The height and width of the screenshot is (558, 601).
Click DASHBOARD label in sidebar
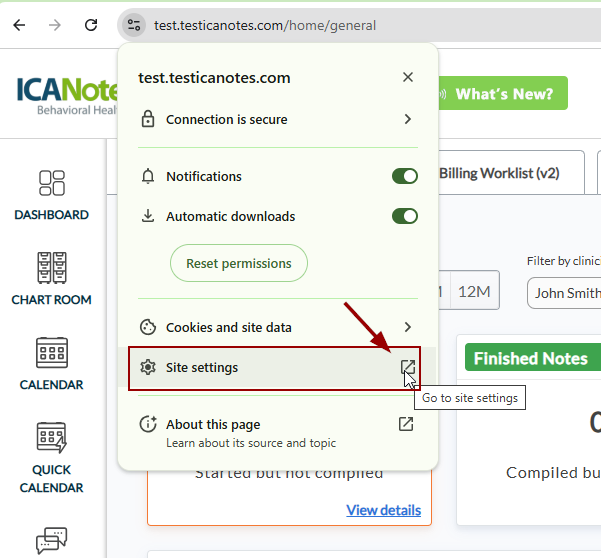[51, 215]
